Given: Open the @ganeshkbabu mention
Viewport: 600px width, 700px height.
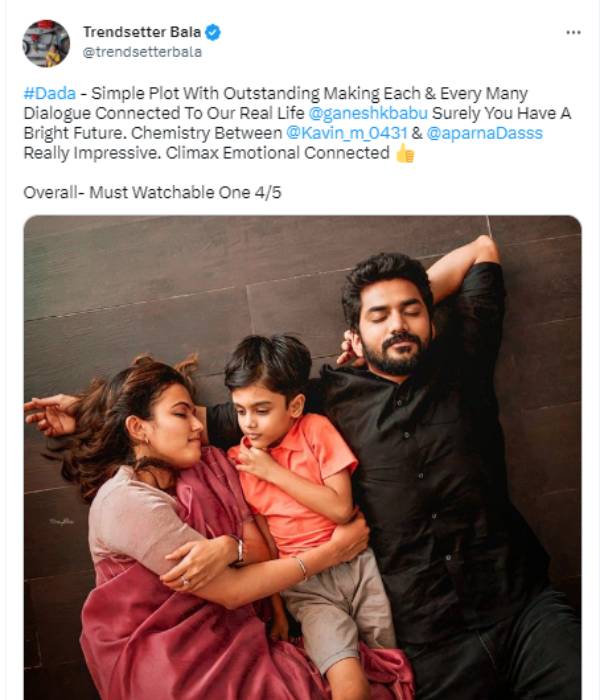Looking at the screenshot, I should (x=368, y=113).
